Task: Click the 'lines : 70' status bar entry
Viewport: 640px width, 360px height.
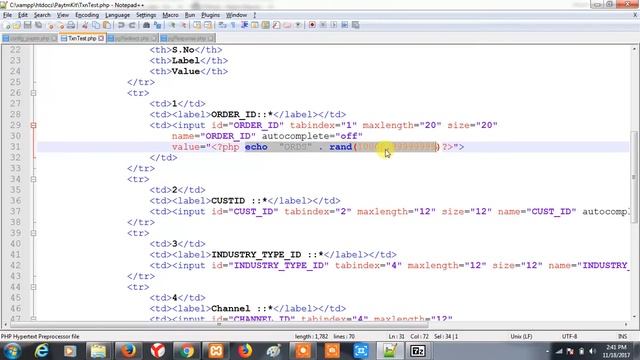Action: [344, 336]
